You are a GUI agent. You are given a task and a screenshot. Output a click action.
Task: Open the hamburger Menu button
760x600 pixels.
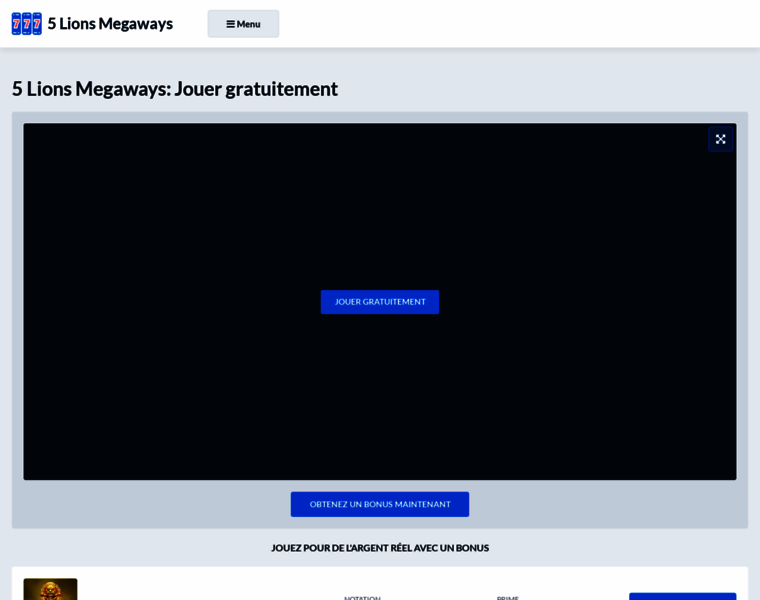243,24
